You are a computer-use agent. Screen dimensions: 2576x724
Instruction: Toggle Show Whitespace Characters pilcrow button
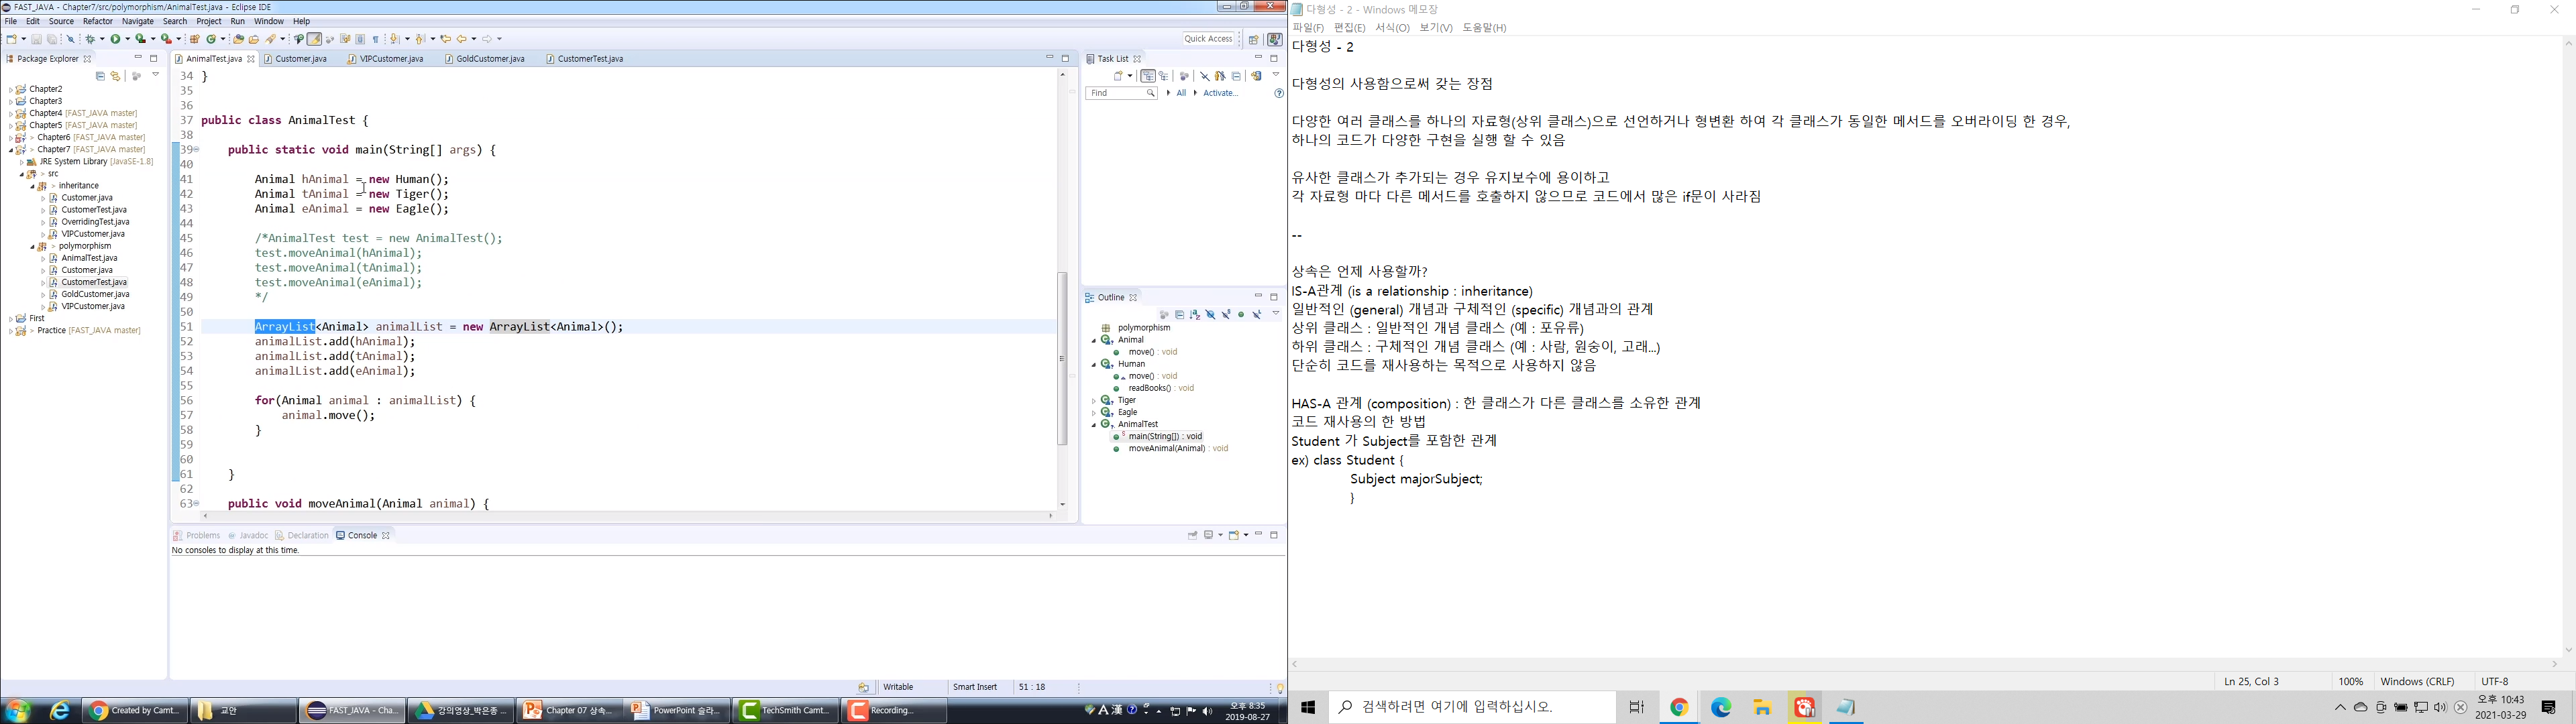[376, 39]
